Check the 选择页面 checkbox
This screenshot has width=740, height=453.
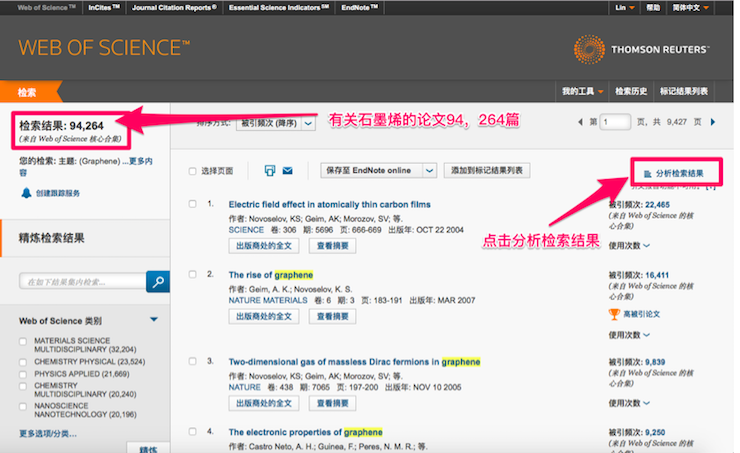[x=192, y=171]
